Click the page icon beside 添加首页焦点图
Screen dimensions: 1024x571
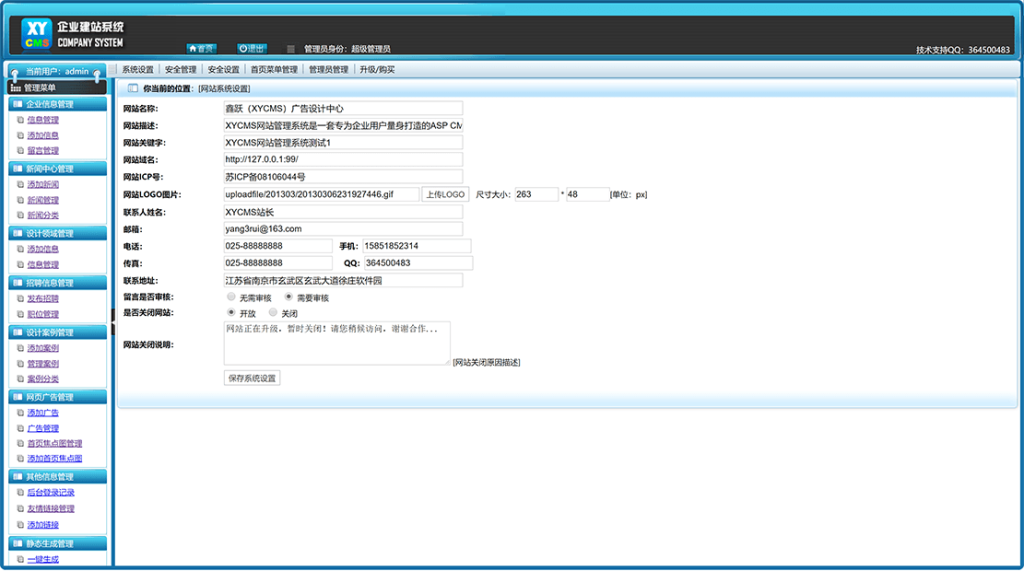click(x=20, y=459)
